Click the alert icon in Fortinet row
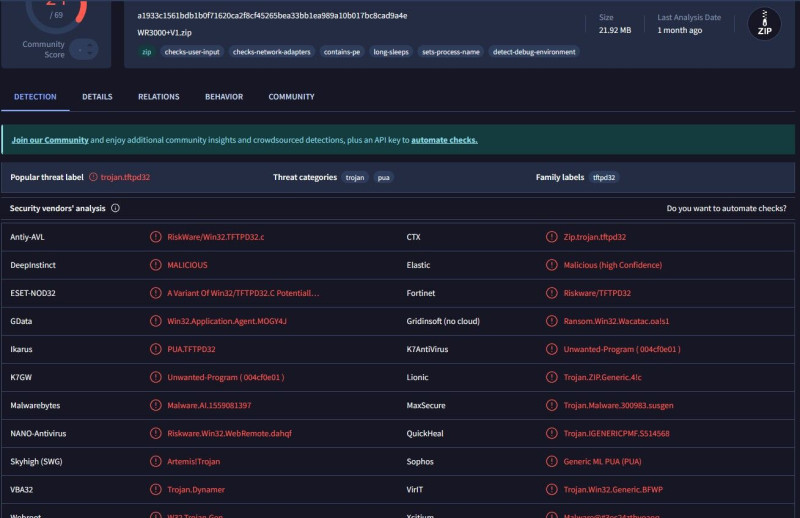800x518 pixels. coord(552,293)
